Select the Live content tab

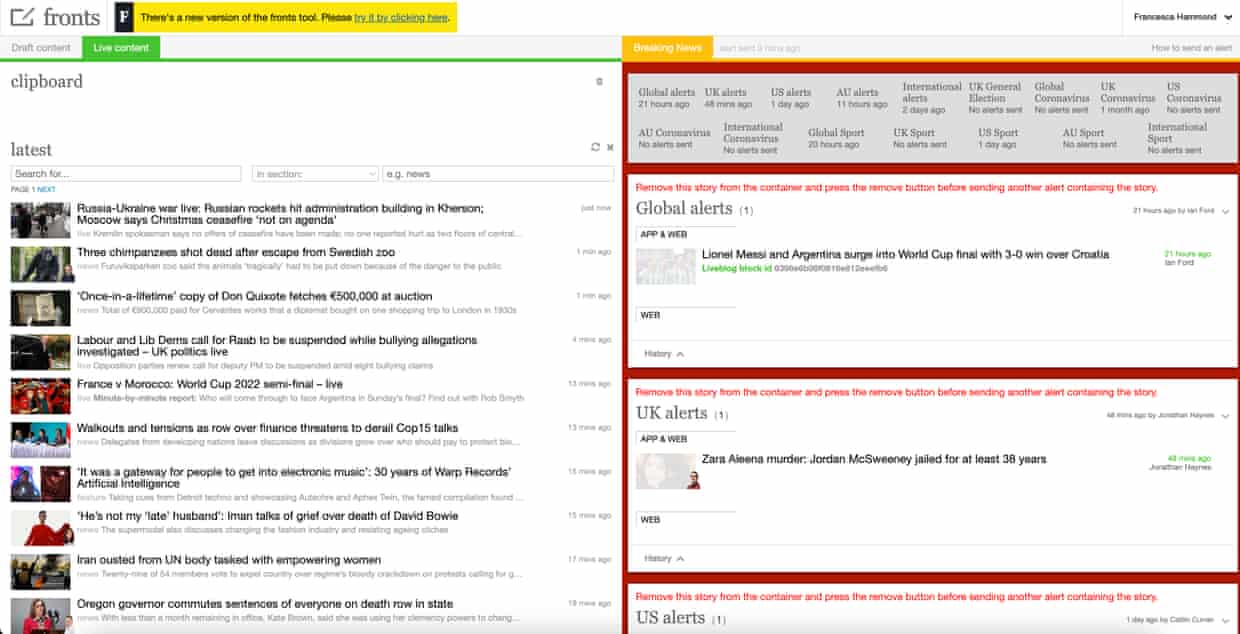[x=121, y=48]
